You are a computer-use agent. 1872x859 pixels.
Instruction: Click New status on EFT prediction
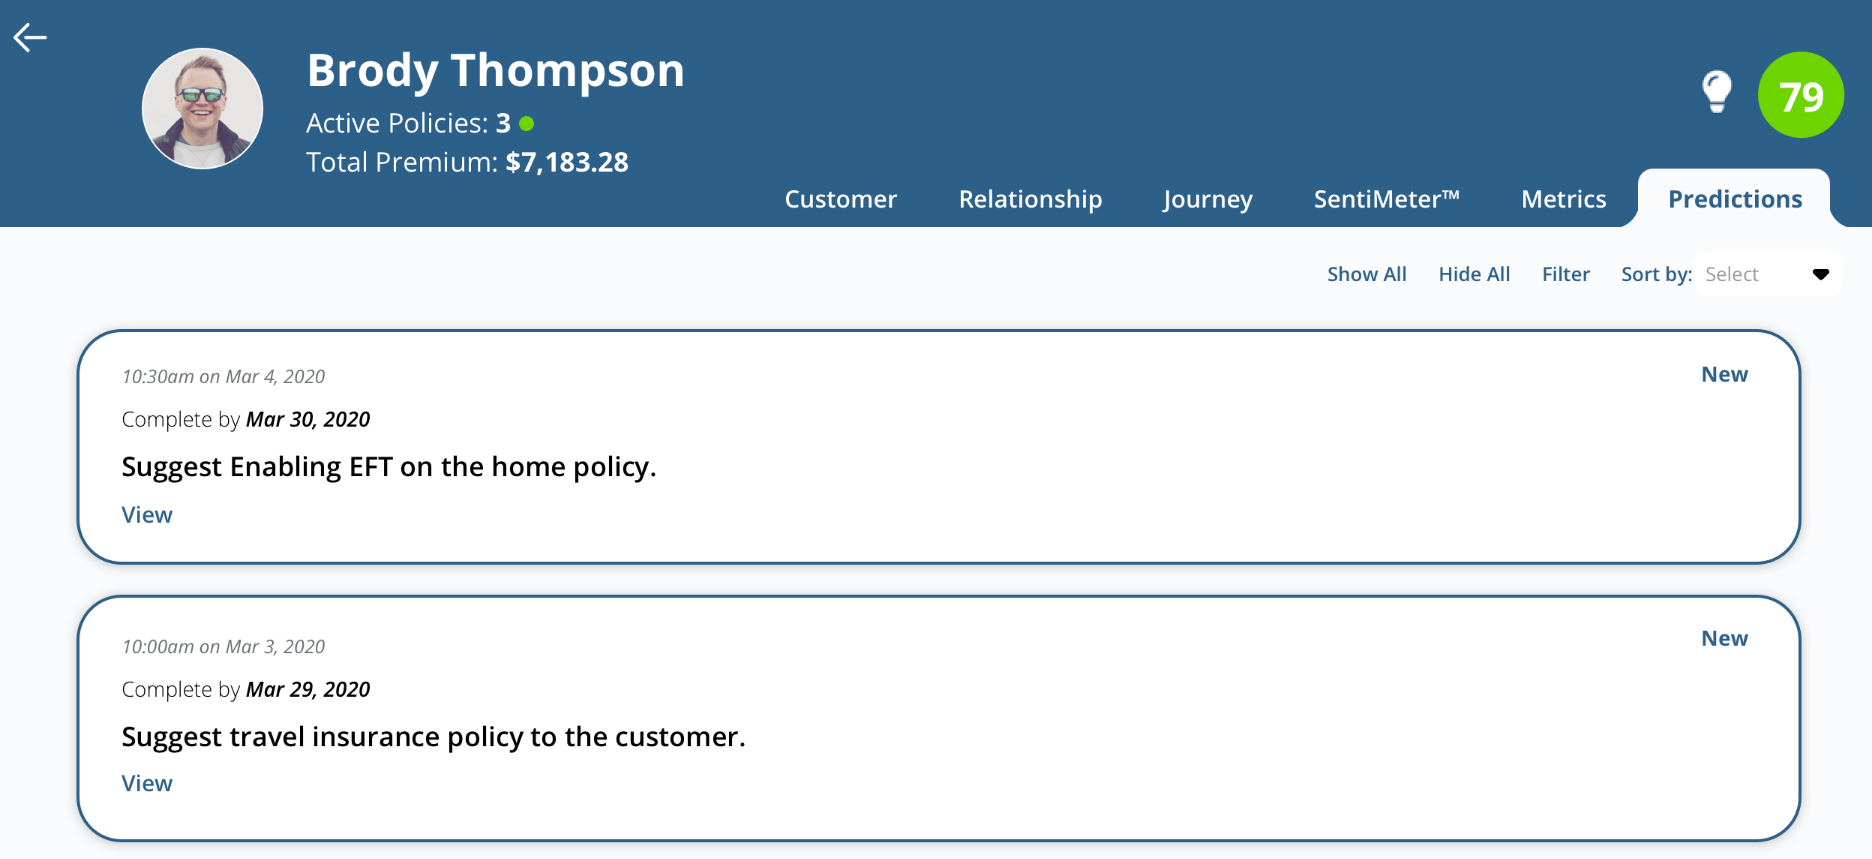(1724, 375)
